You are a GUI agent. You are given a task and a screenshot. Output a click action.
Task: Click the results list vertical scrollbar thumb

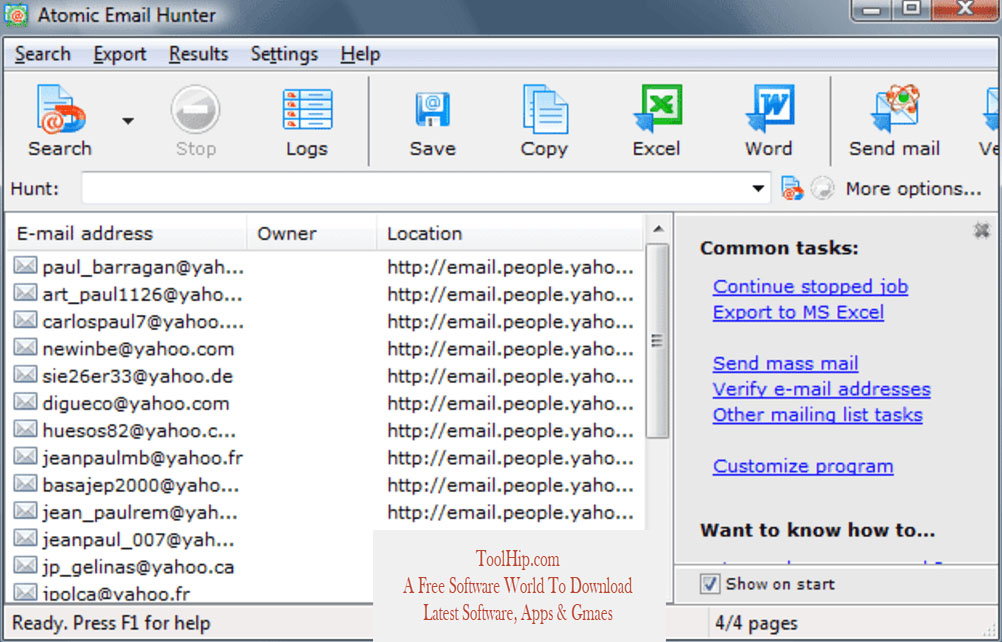657,341
